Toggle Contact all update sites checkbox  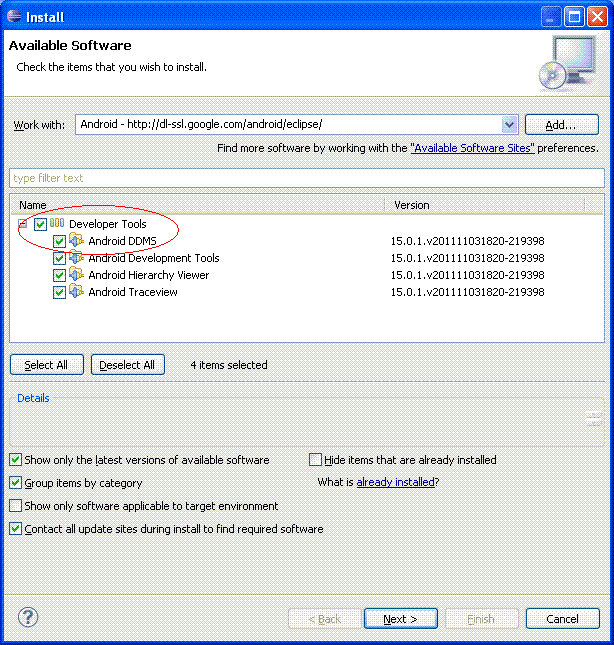coord(16,529)
